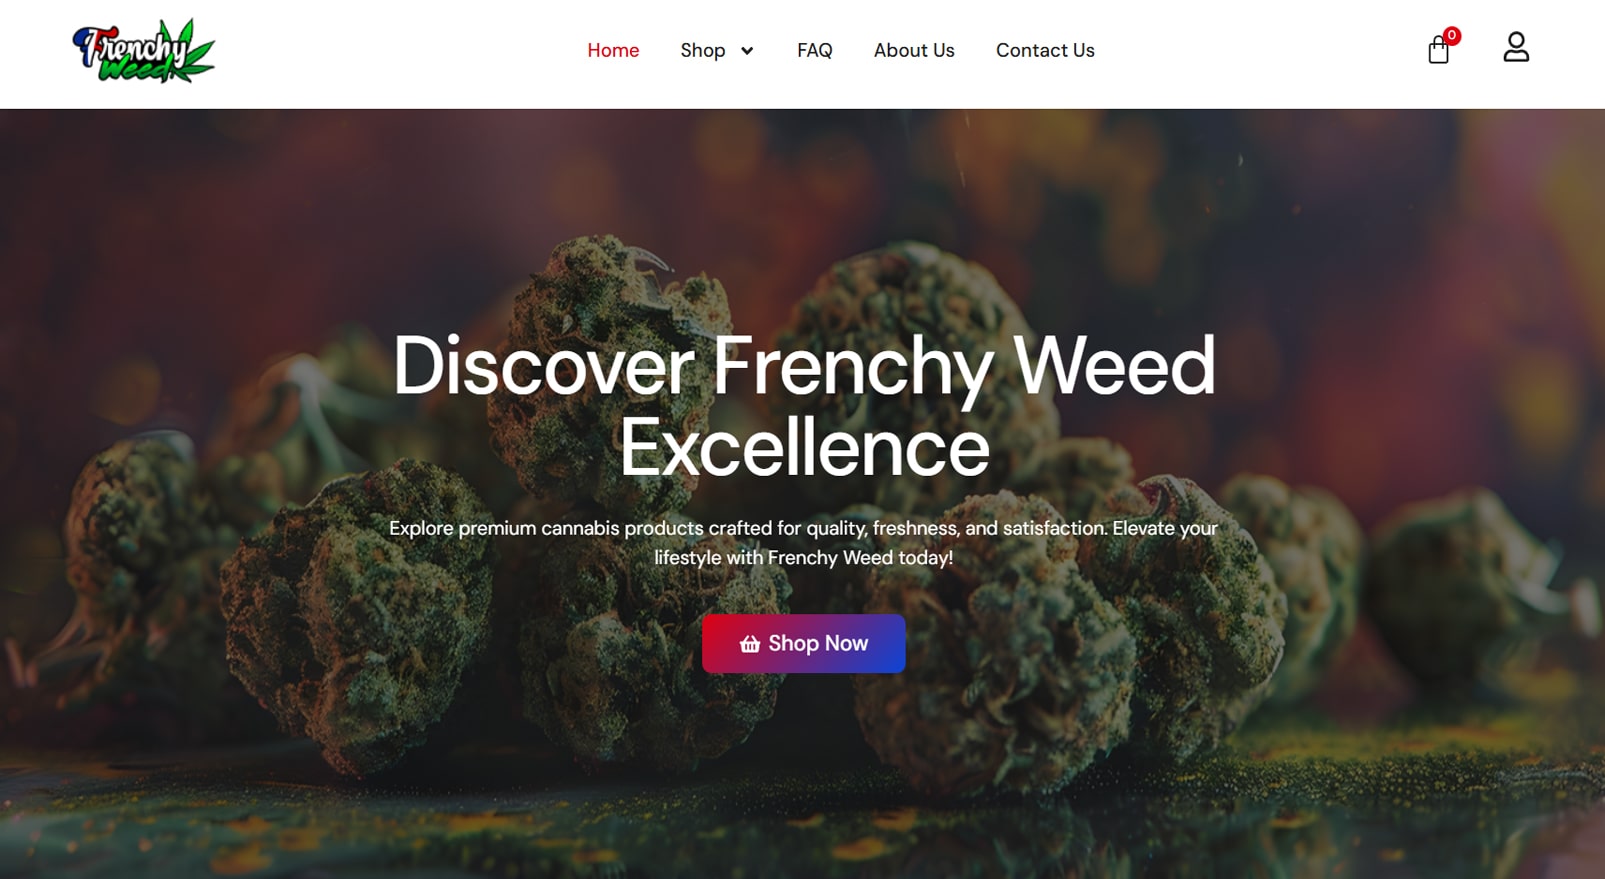
Task: Open the Shop menu item
Action: [x=703, y=50]
